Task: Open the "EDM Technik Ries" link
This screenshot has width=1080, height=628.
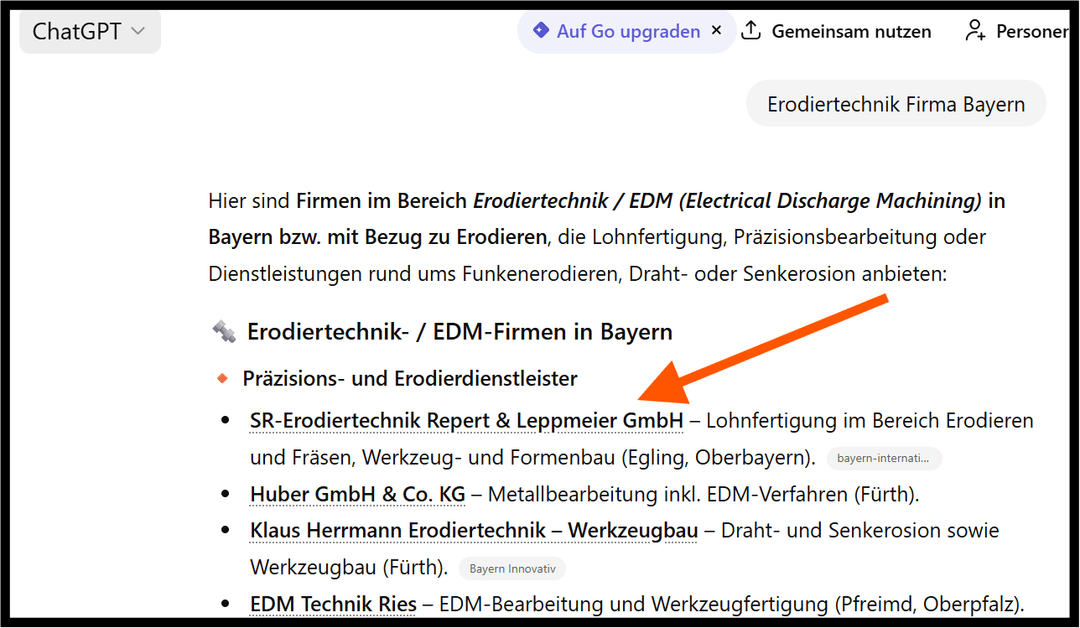Action: tap(332, 603)
